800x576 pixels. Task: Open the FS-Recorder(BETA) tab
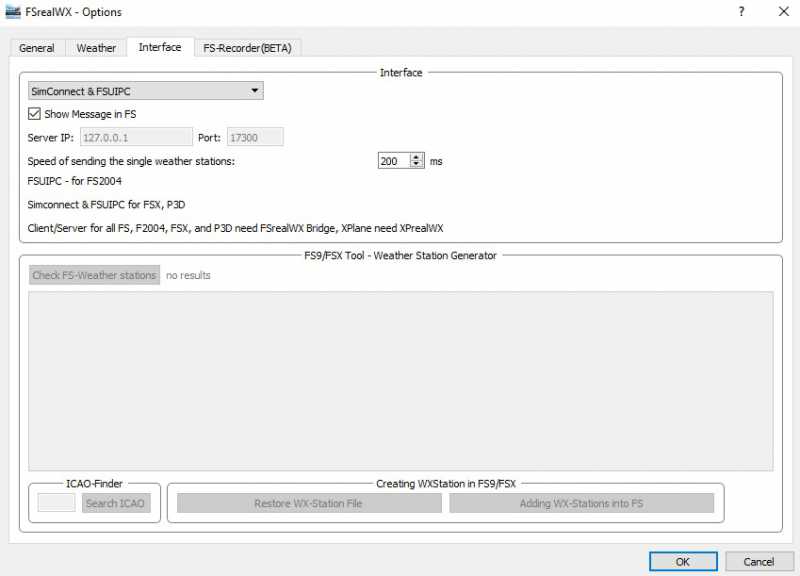point(247,48)
